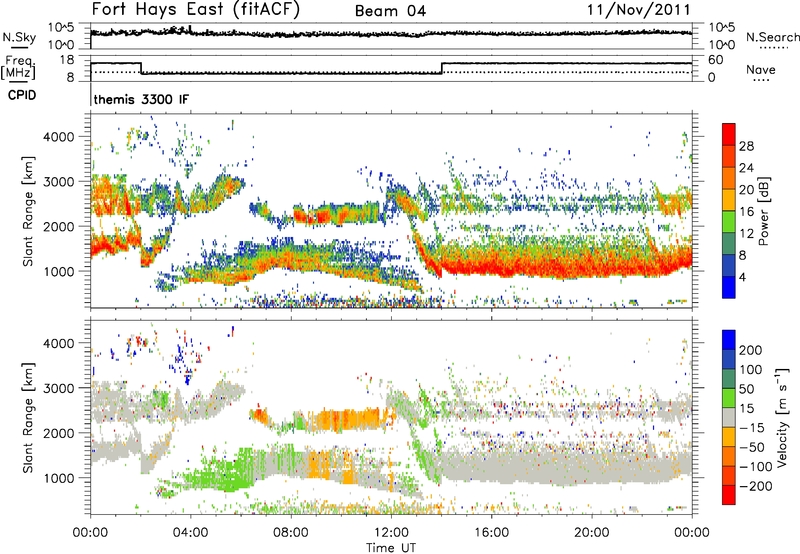Viewport: 800px width, 554px height.
Task: Click the "-15" label on Velocity colorbar
Action: point(752,428)
